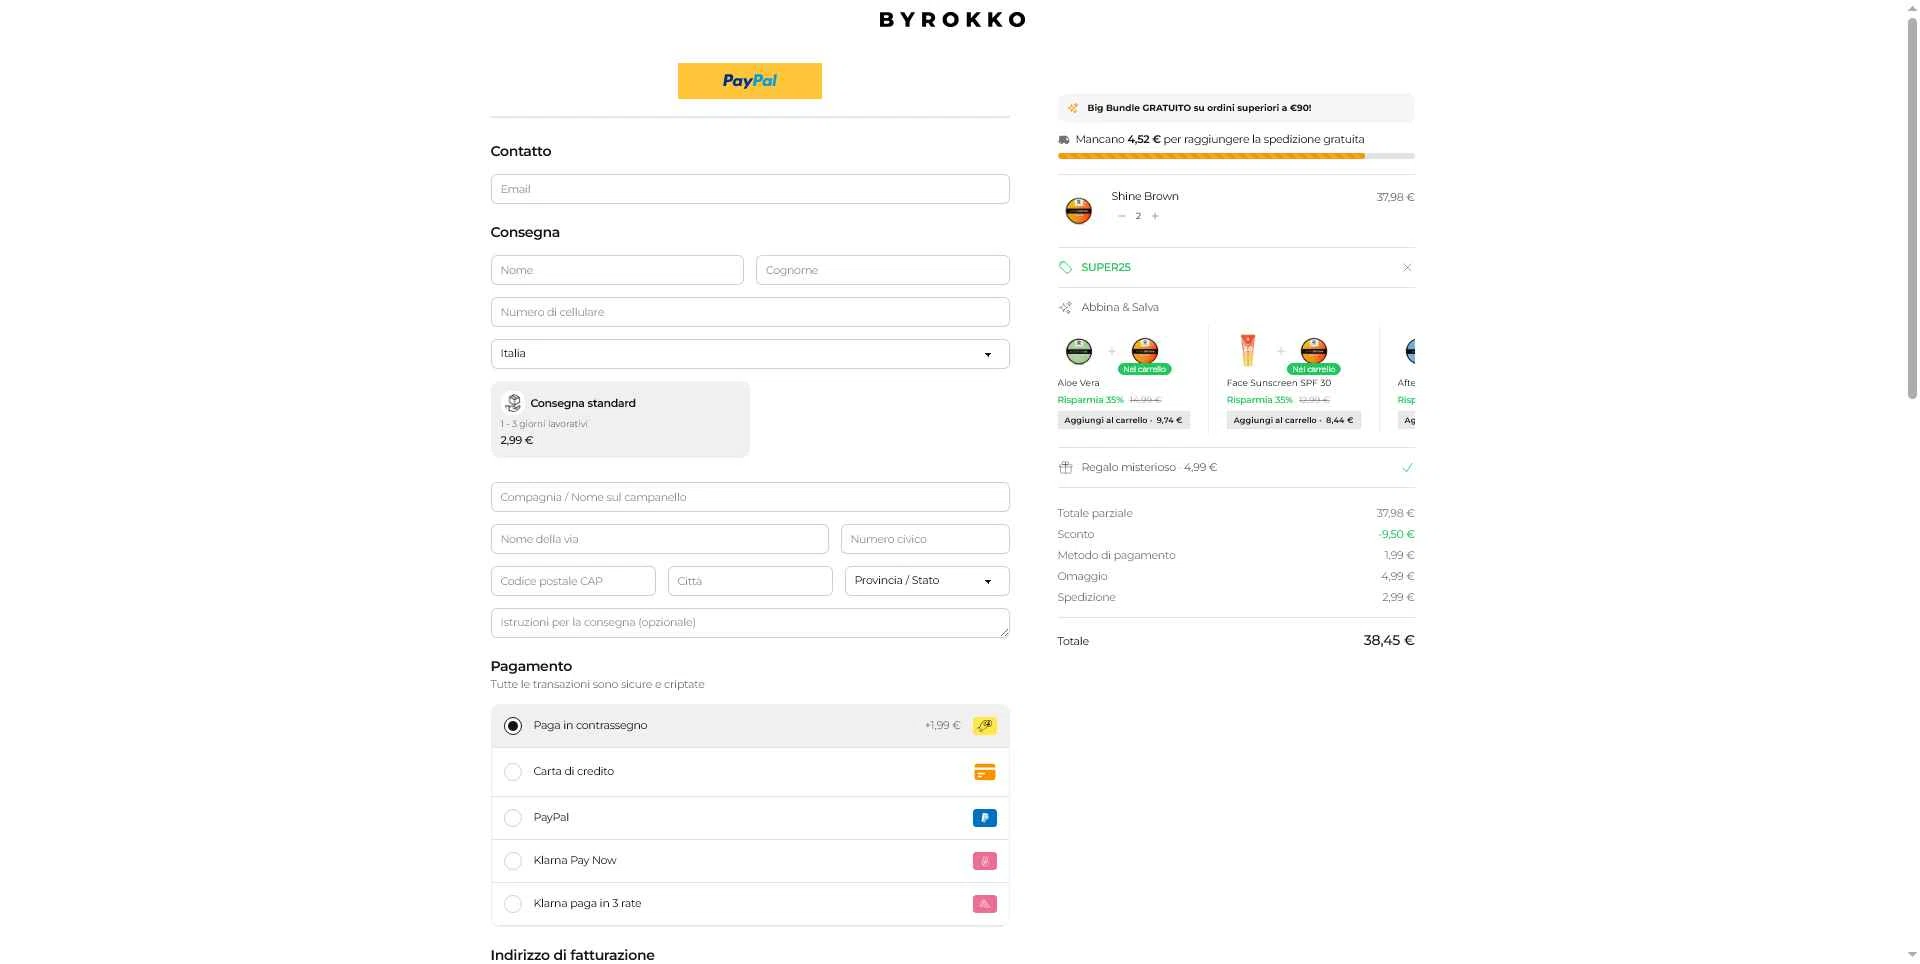Select Paga in contrassegno radio button
Viewport: 1920px width, 964px height.
tap(513, 726)
